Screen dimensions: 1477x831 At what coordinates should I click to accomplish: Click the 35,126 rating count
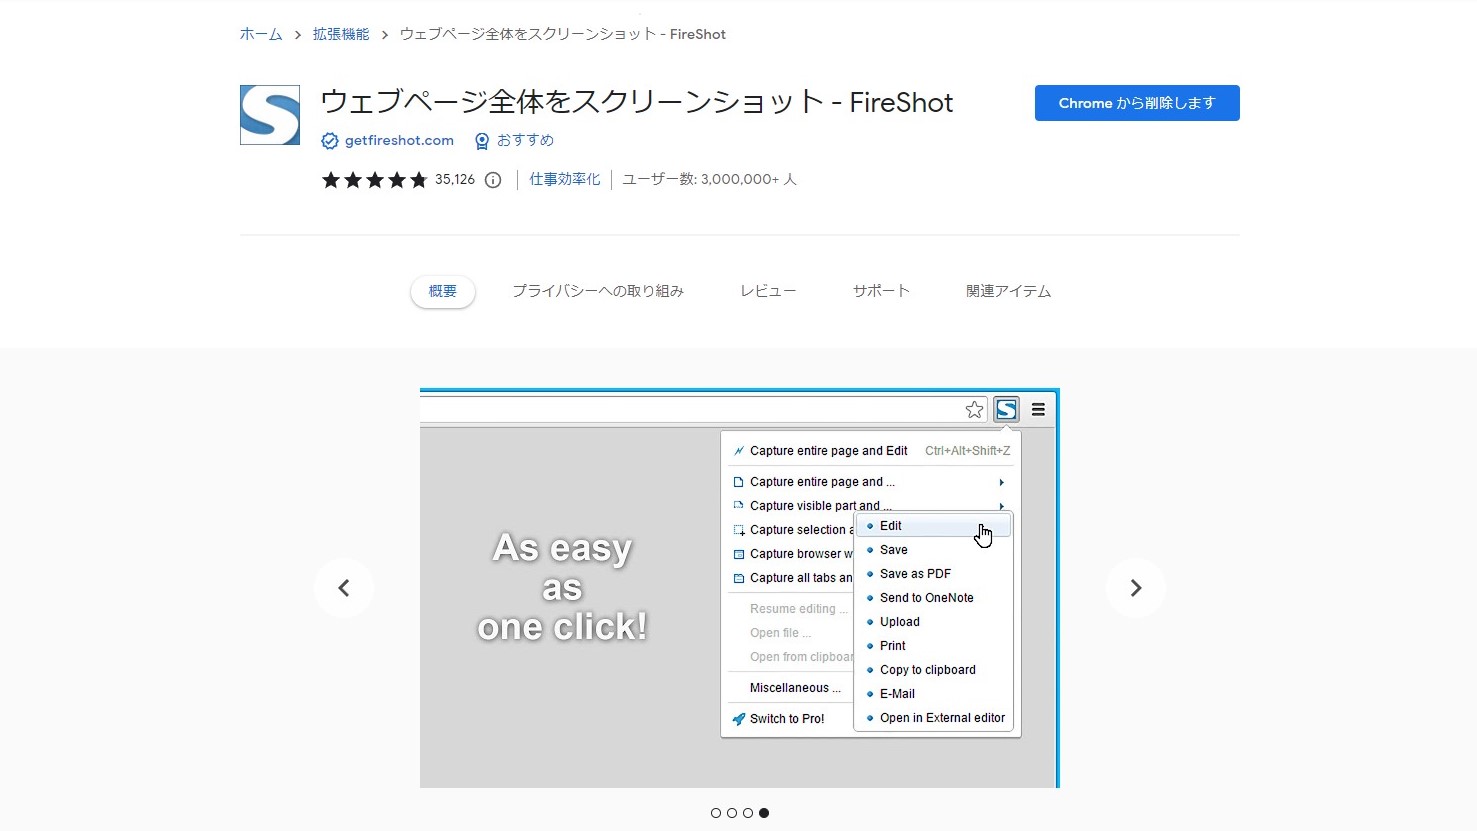coord(455,180)
